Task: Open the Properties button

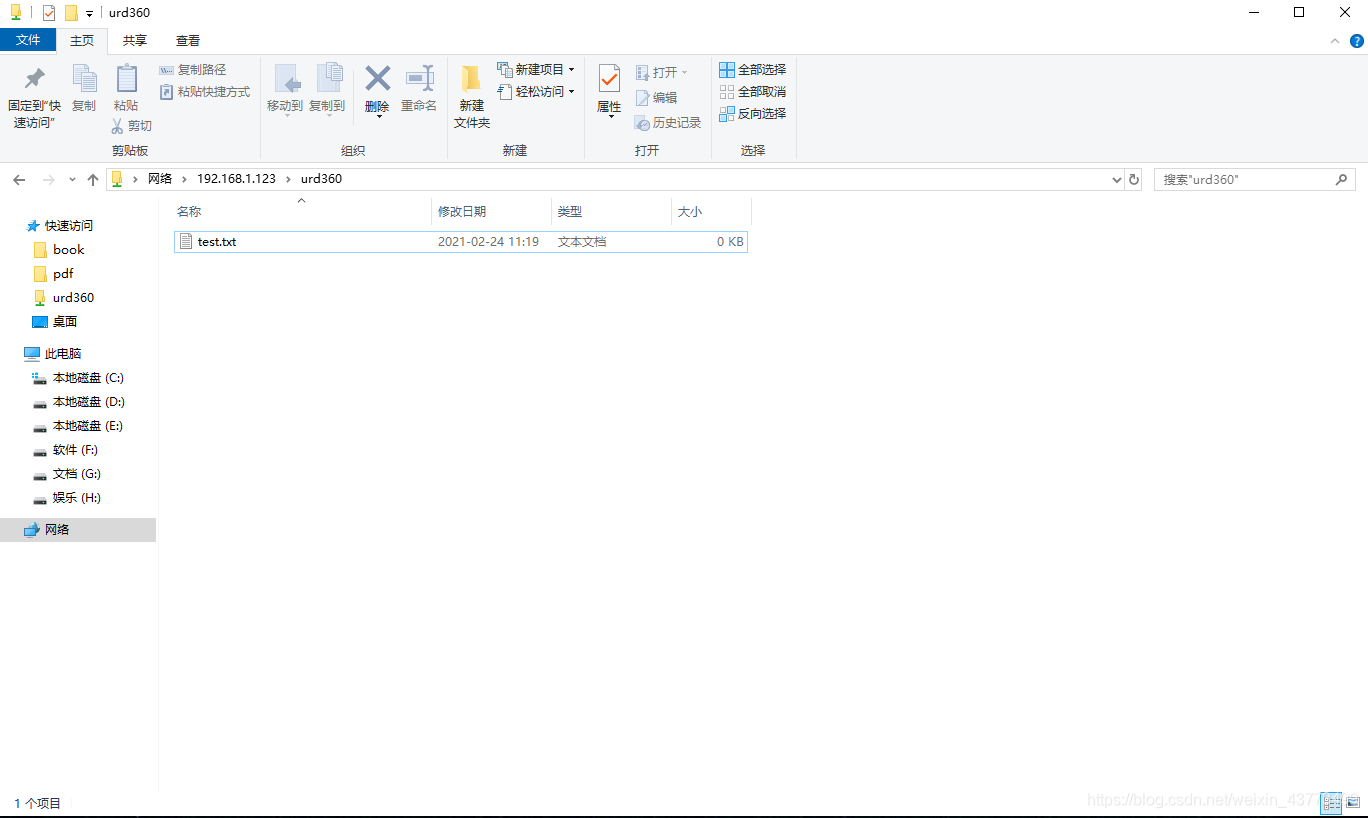Action: [609, 91]
